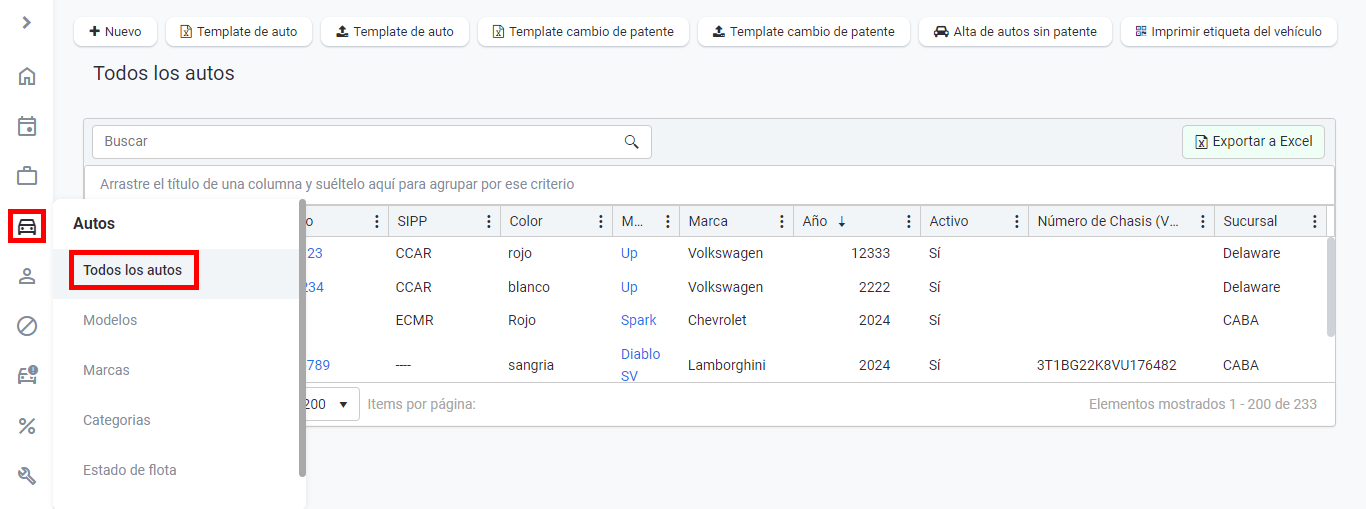1366x509 pixels.
Task: Click the car with alert badge sidebar icon
Action: 27,376
